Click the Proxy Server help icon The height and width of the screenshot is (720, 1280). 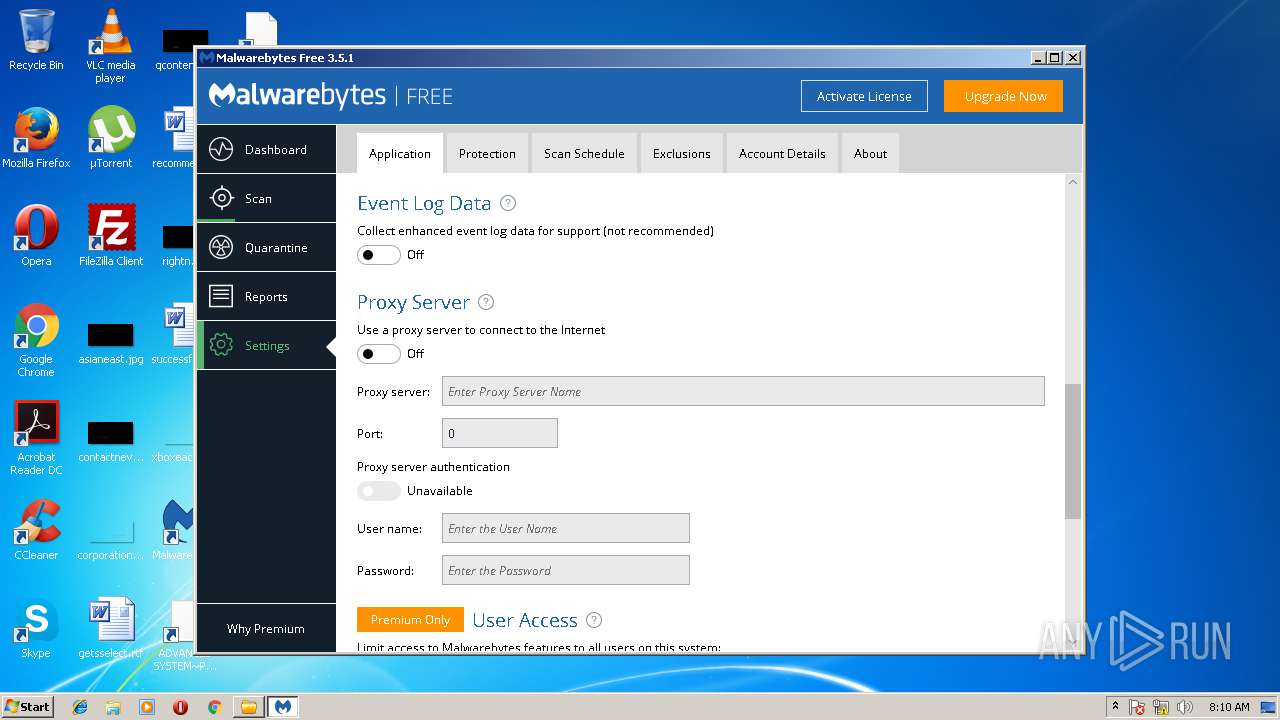(x=486, y=302)
